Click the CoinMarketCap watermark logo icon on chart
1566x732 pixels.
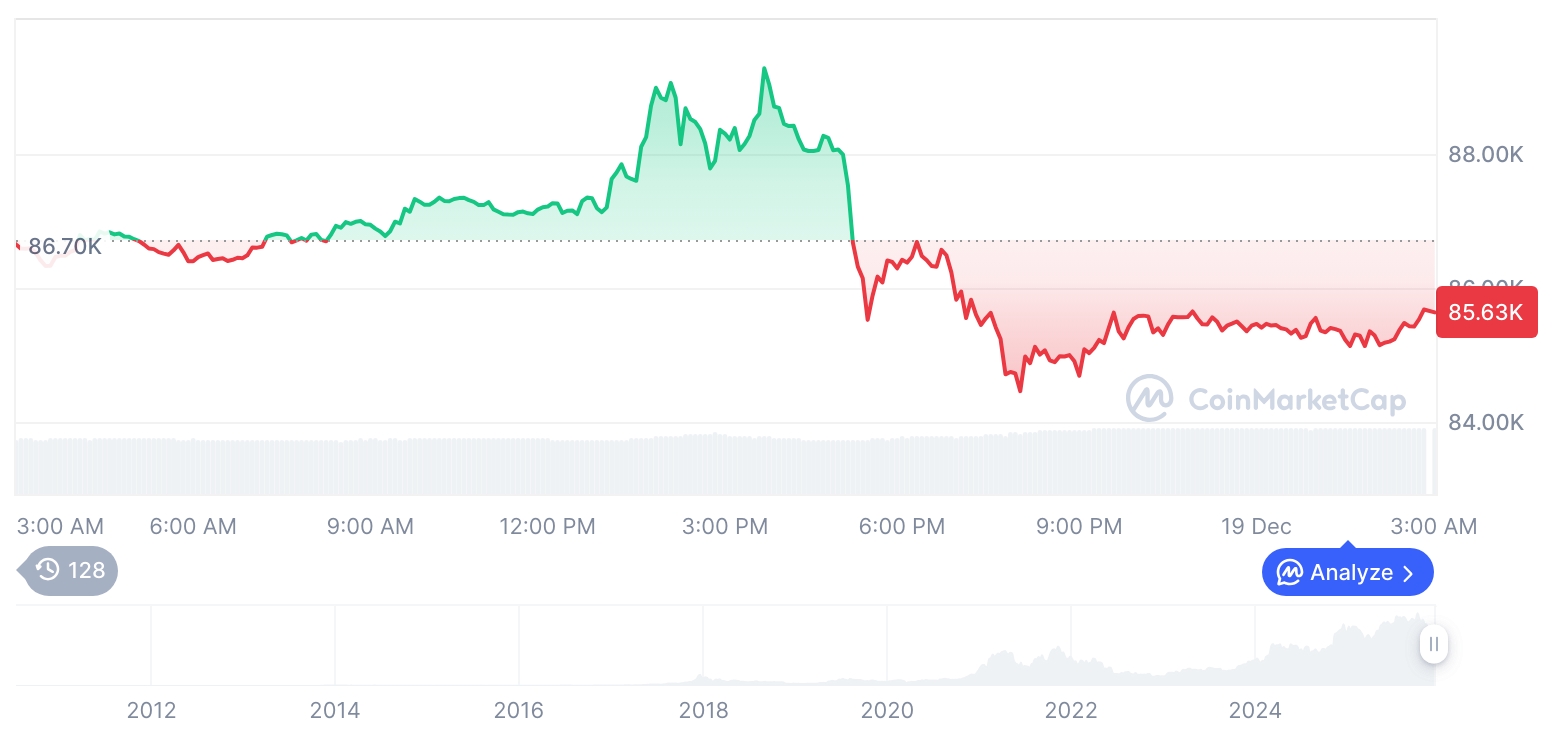pyautogui.click(x=1150, y=398)
